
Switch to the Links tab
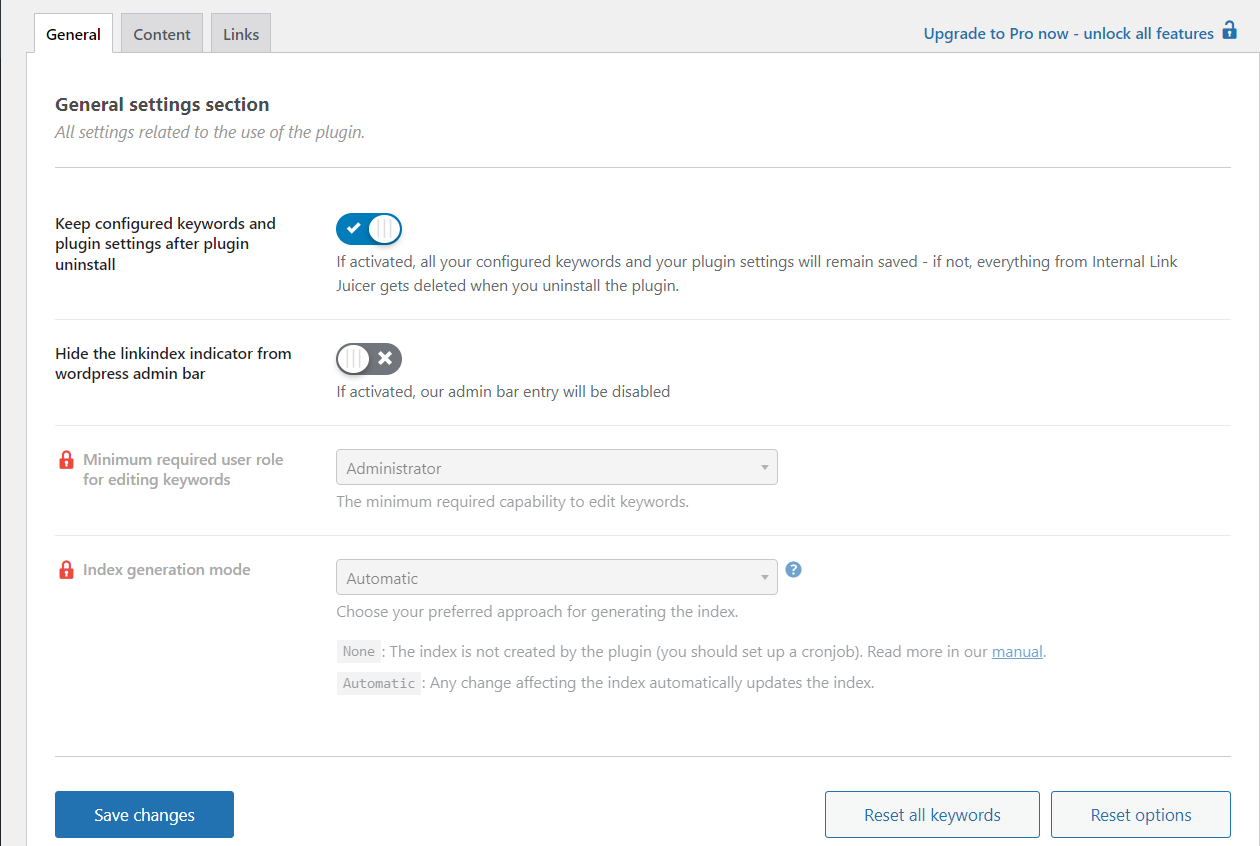click(x=240, y=33)
